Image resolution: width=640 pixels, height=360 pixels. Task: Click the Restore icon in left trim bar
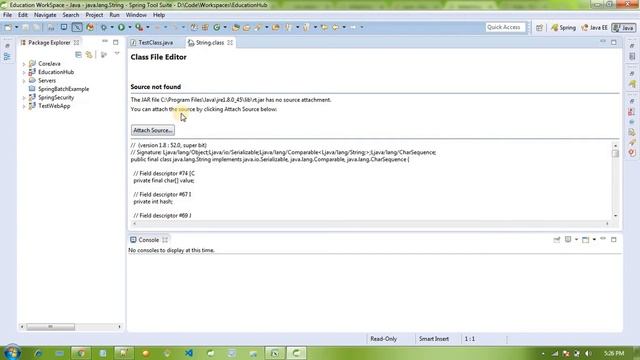(x=7, y=46)
